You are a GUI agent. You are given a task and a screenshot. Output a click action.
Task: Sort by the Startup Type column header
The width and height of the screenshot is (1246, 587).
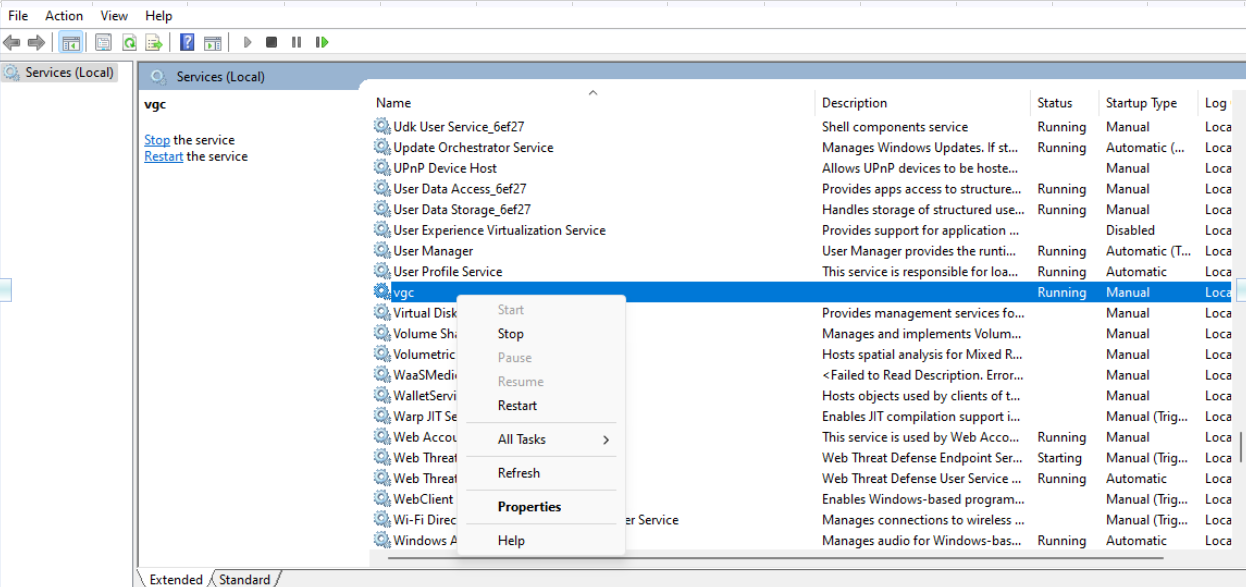coord(1141,103)
